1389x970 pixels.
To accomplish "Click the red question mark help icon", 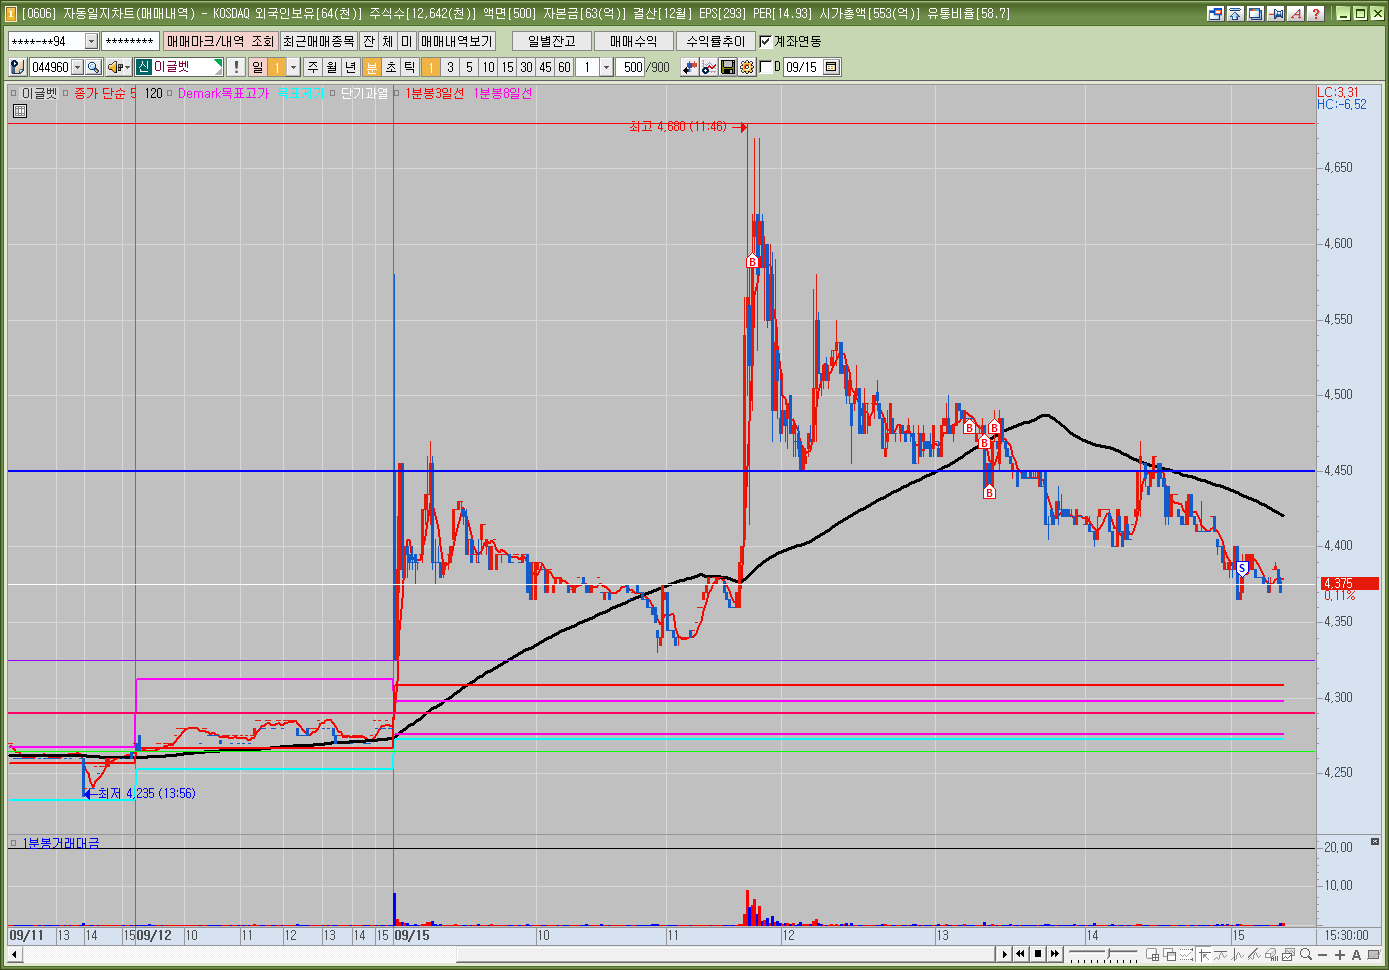I will tap(1316, 14).
